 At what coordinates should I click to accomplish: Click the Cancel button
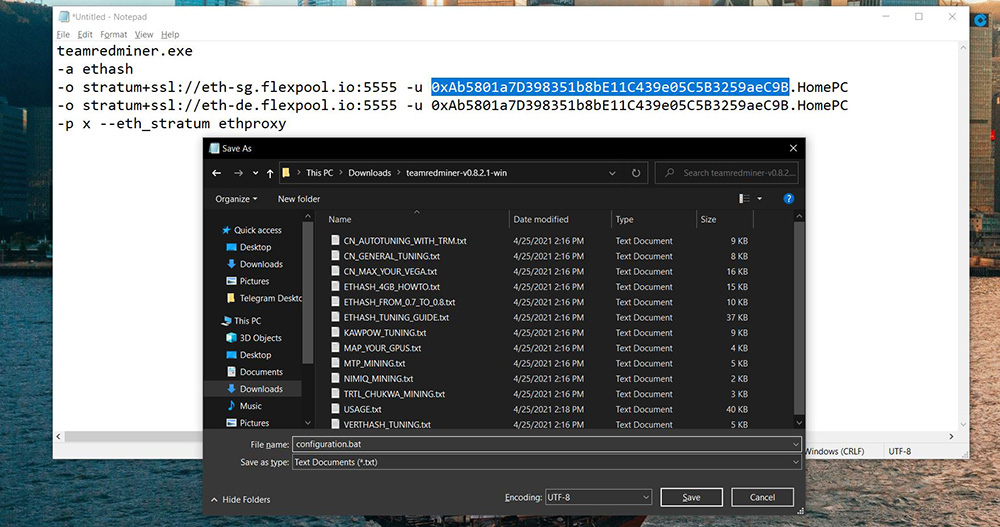click(762, 497)
